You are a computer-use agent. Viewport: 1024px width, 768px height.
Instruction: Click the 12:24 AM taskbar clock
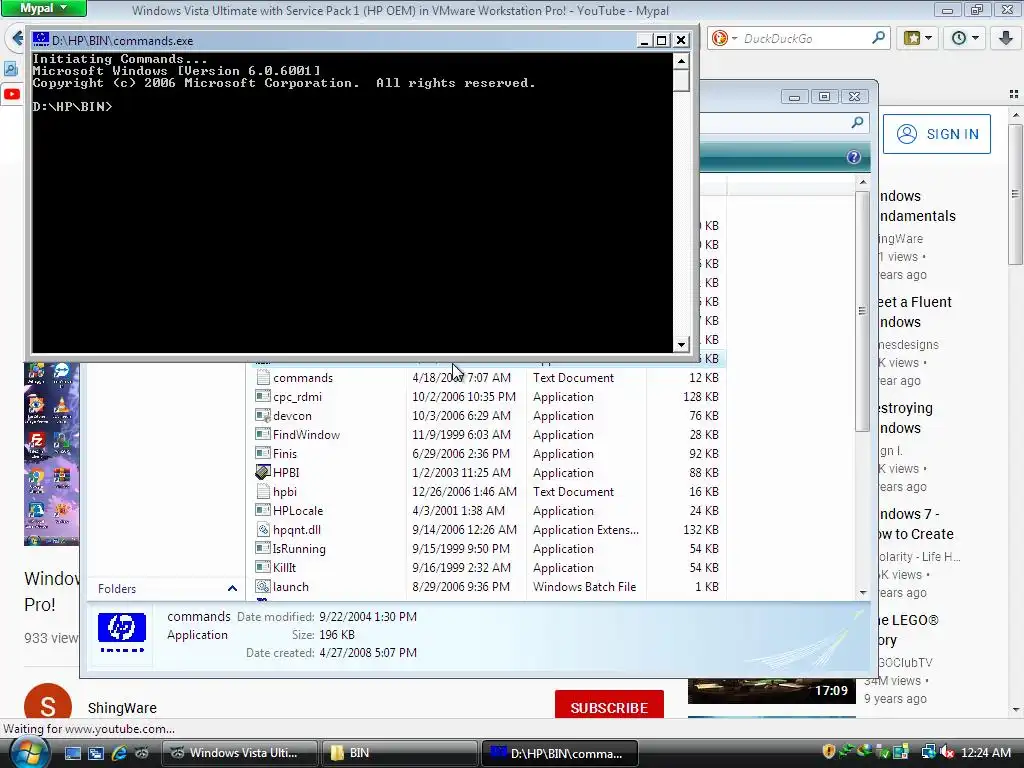986,752
